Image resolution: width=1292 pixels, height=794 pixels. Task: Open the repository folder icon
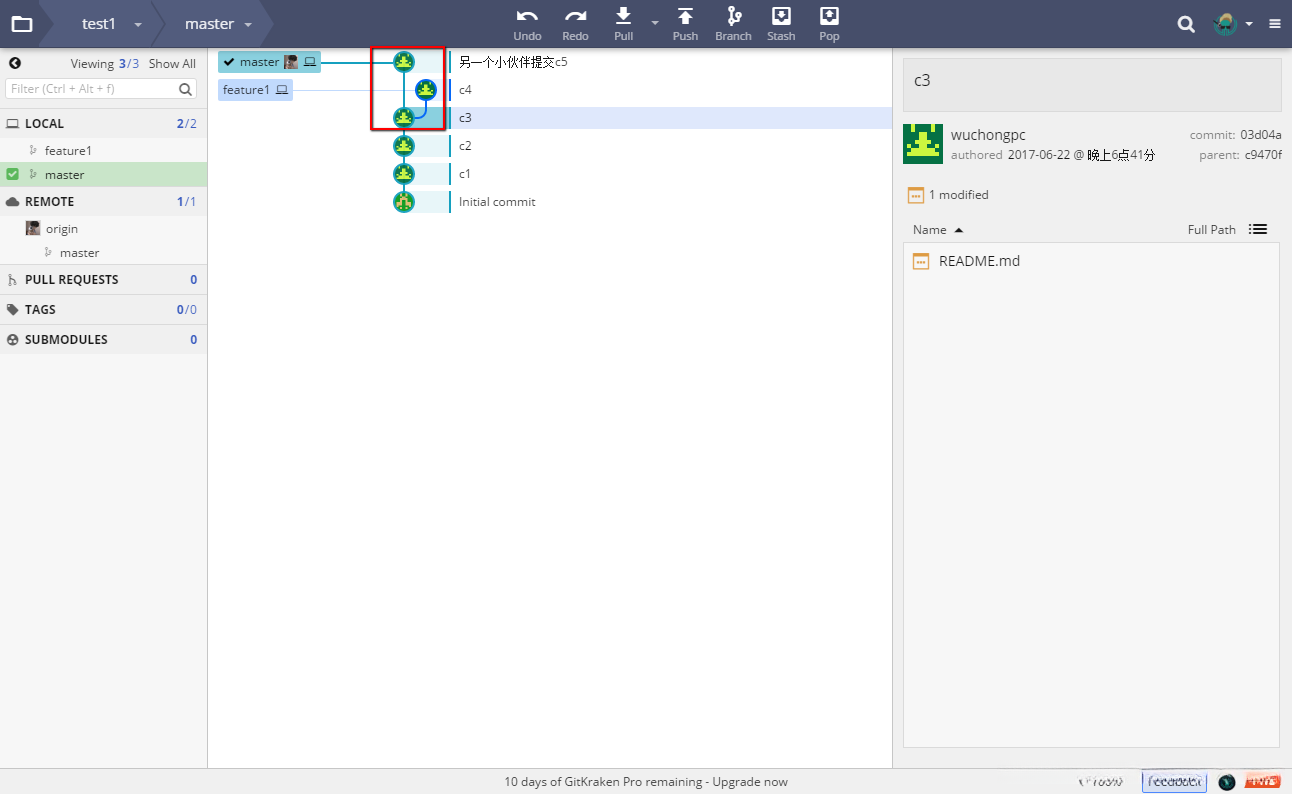point(22,24)
